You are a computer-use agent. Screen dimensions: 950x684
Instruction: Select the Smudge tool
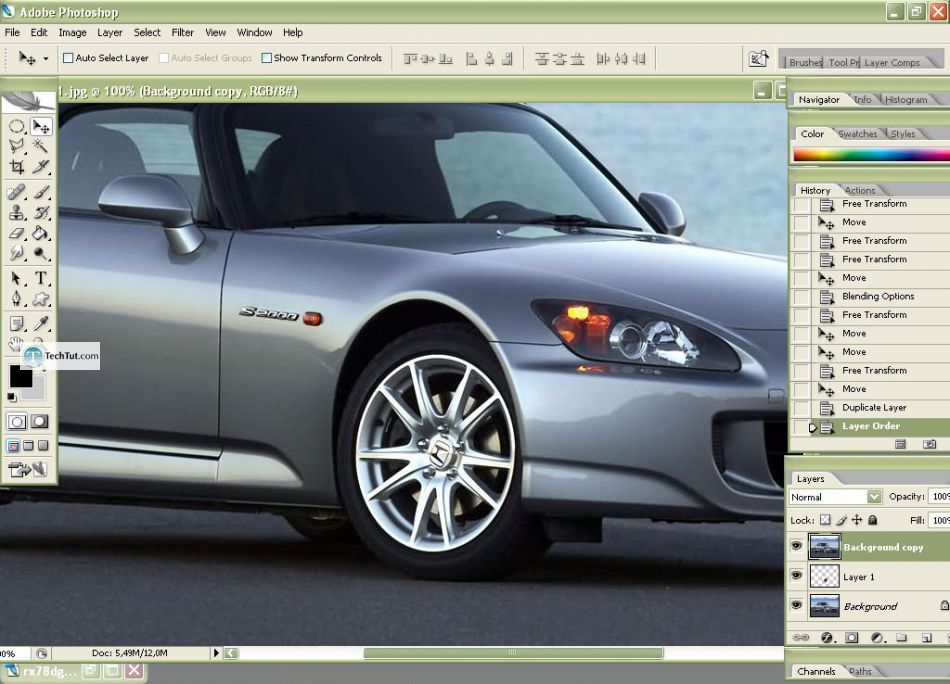[x=16, y=253]
